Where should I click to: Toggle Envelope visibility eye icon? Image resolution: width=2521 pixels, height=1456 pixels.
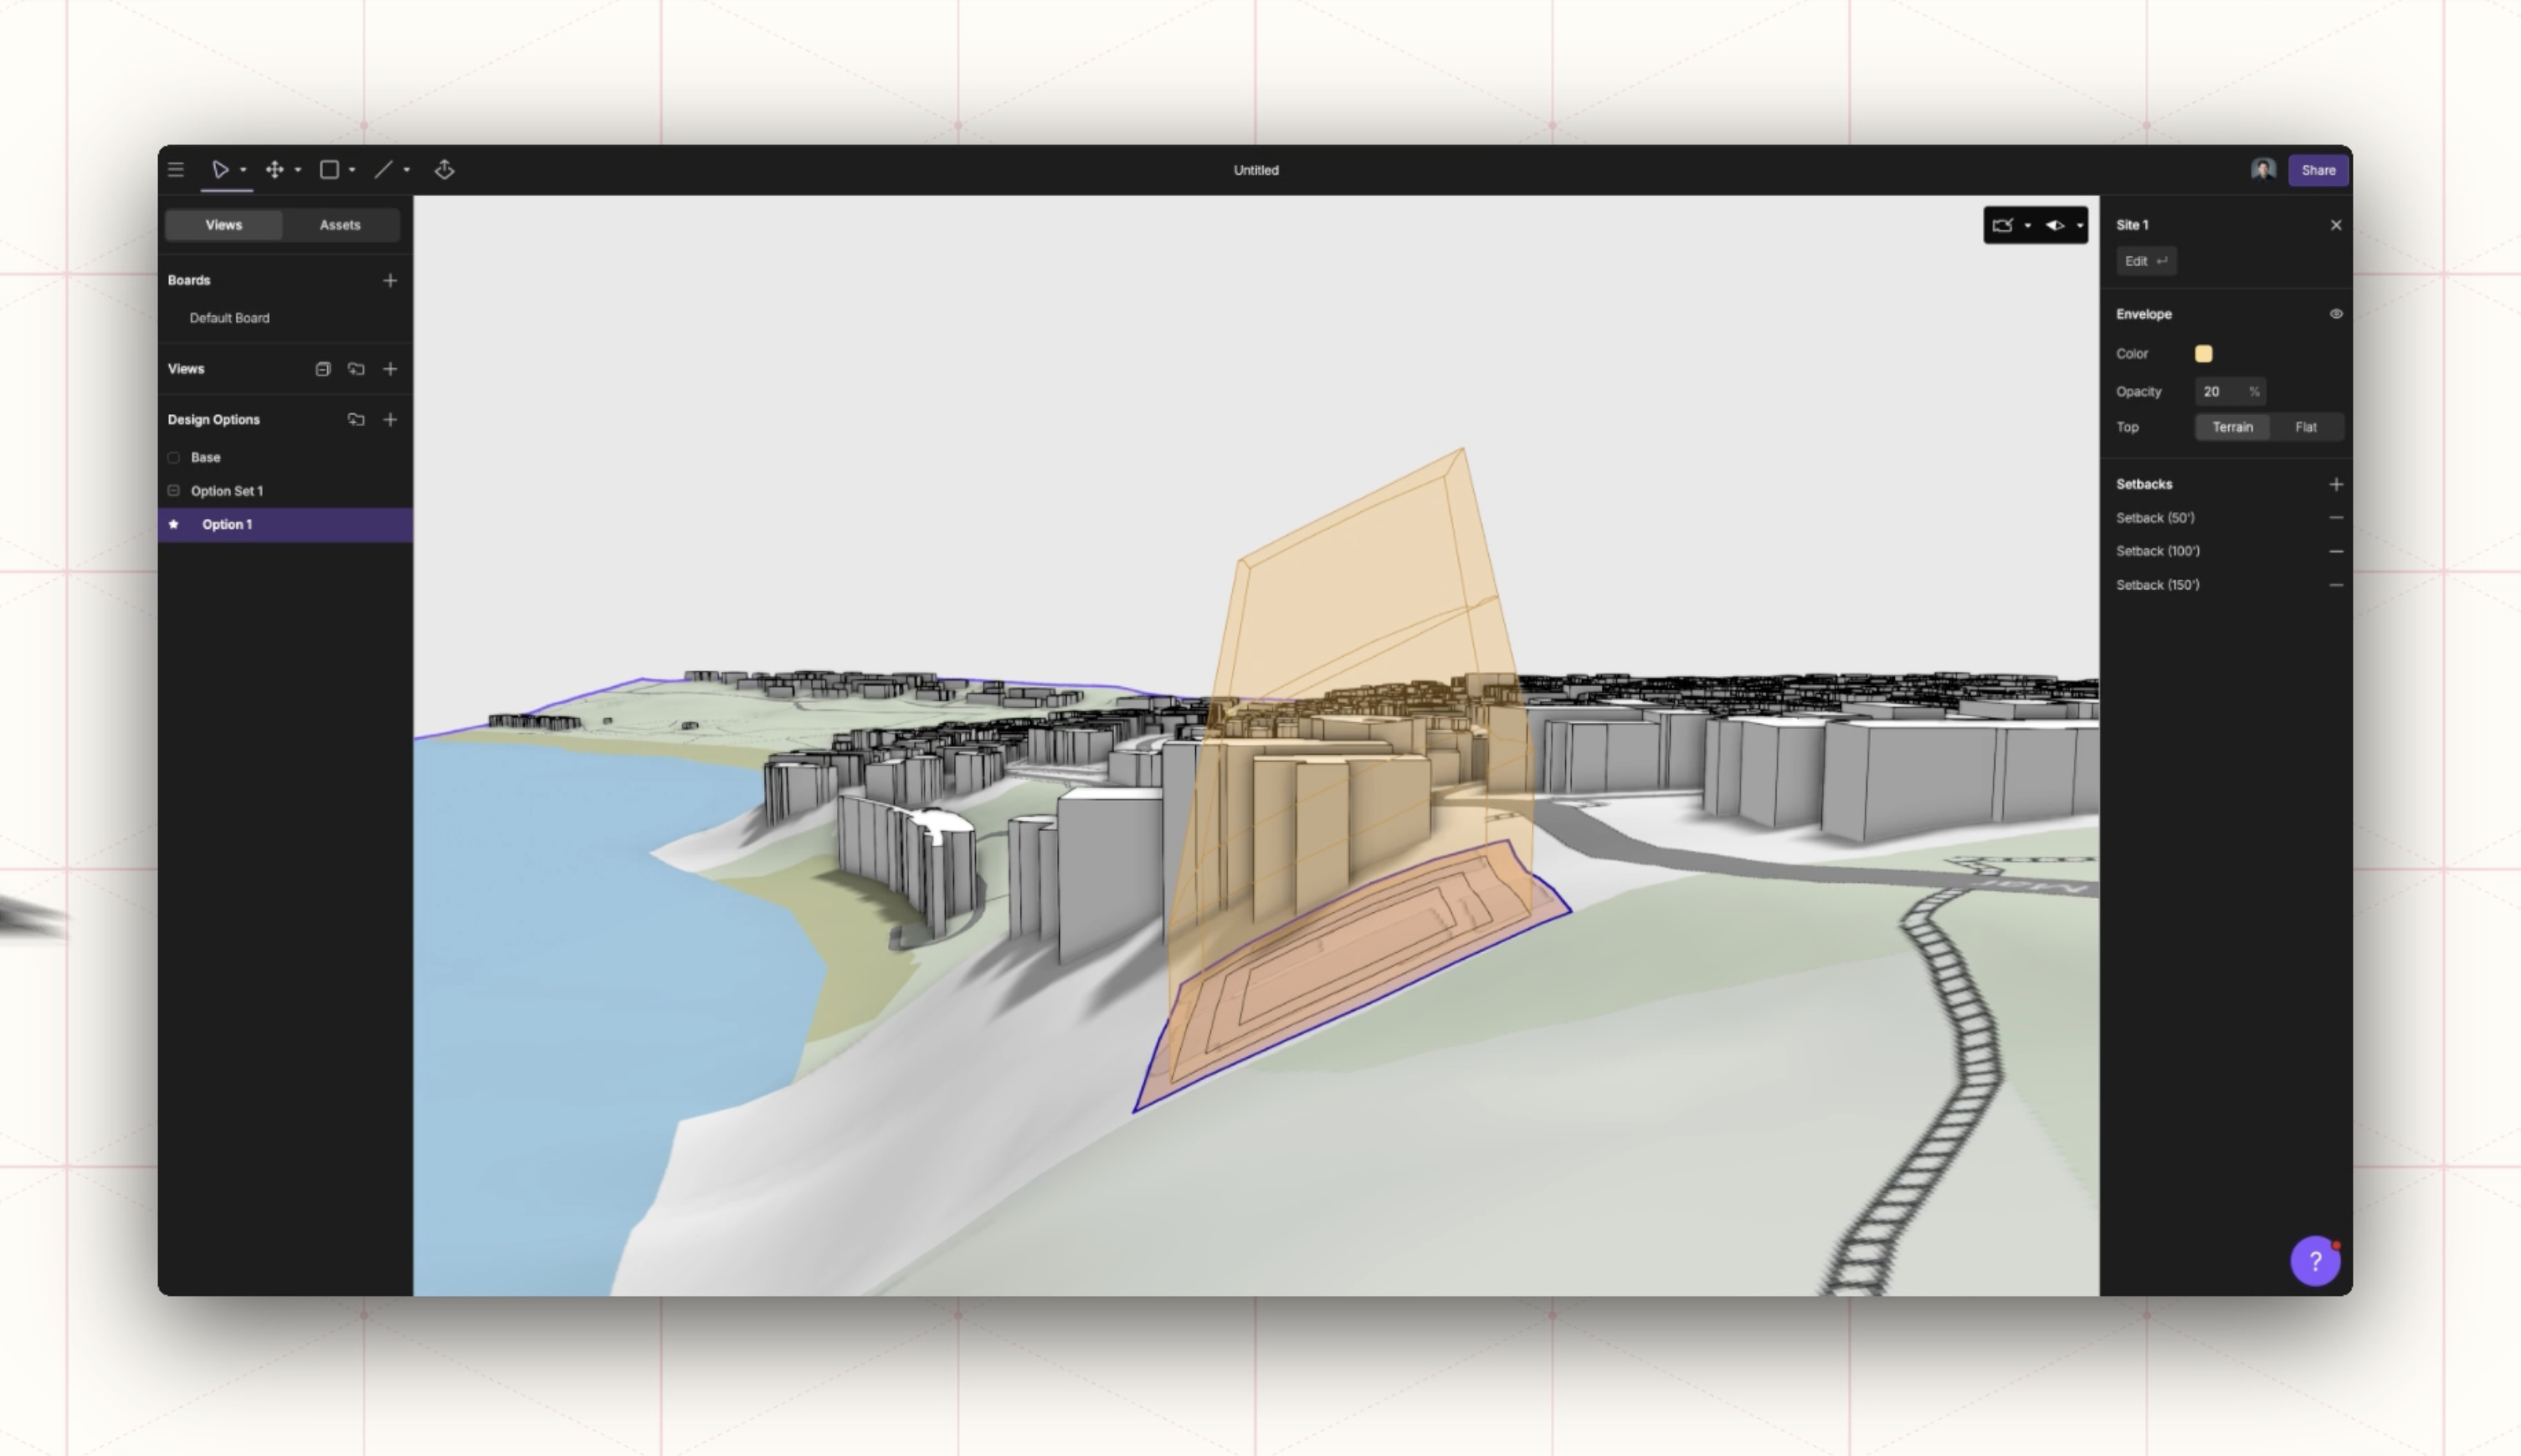pyautogui.click(x=2336, y=314)
